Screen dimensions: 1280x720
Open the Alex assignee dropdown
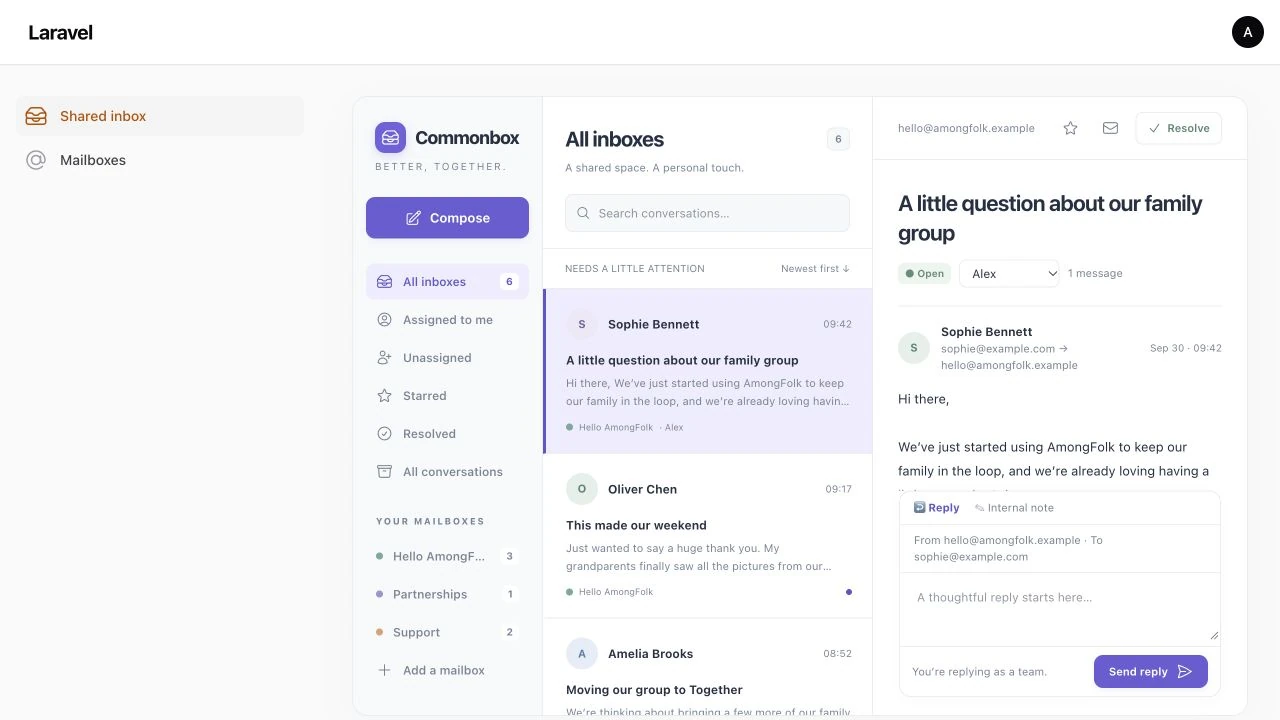1009,273
